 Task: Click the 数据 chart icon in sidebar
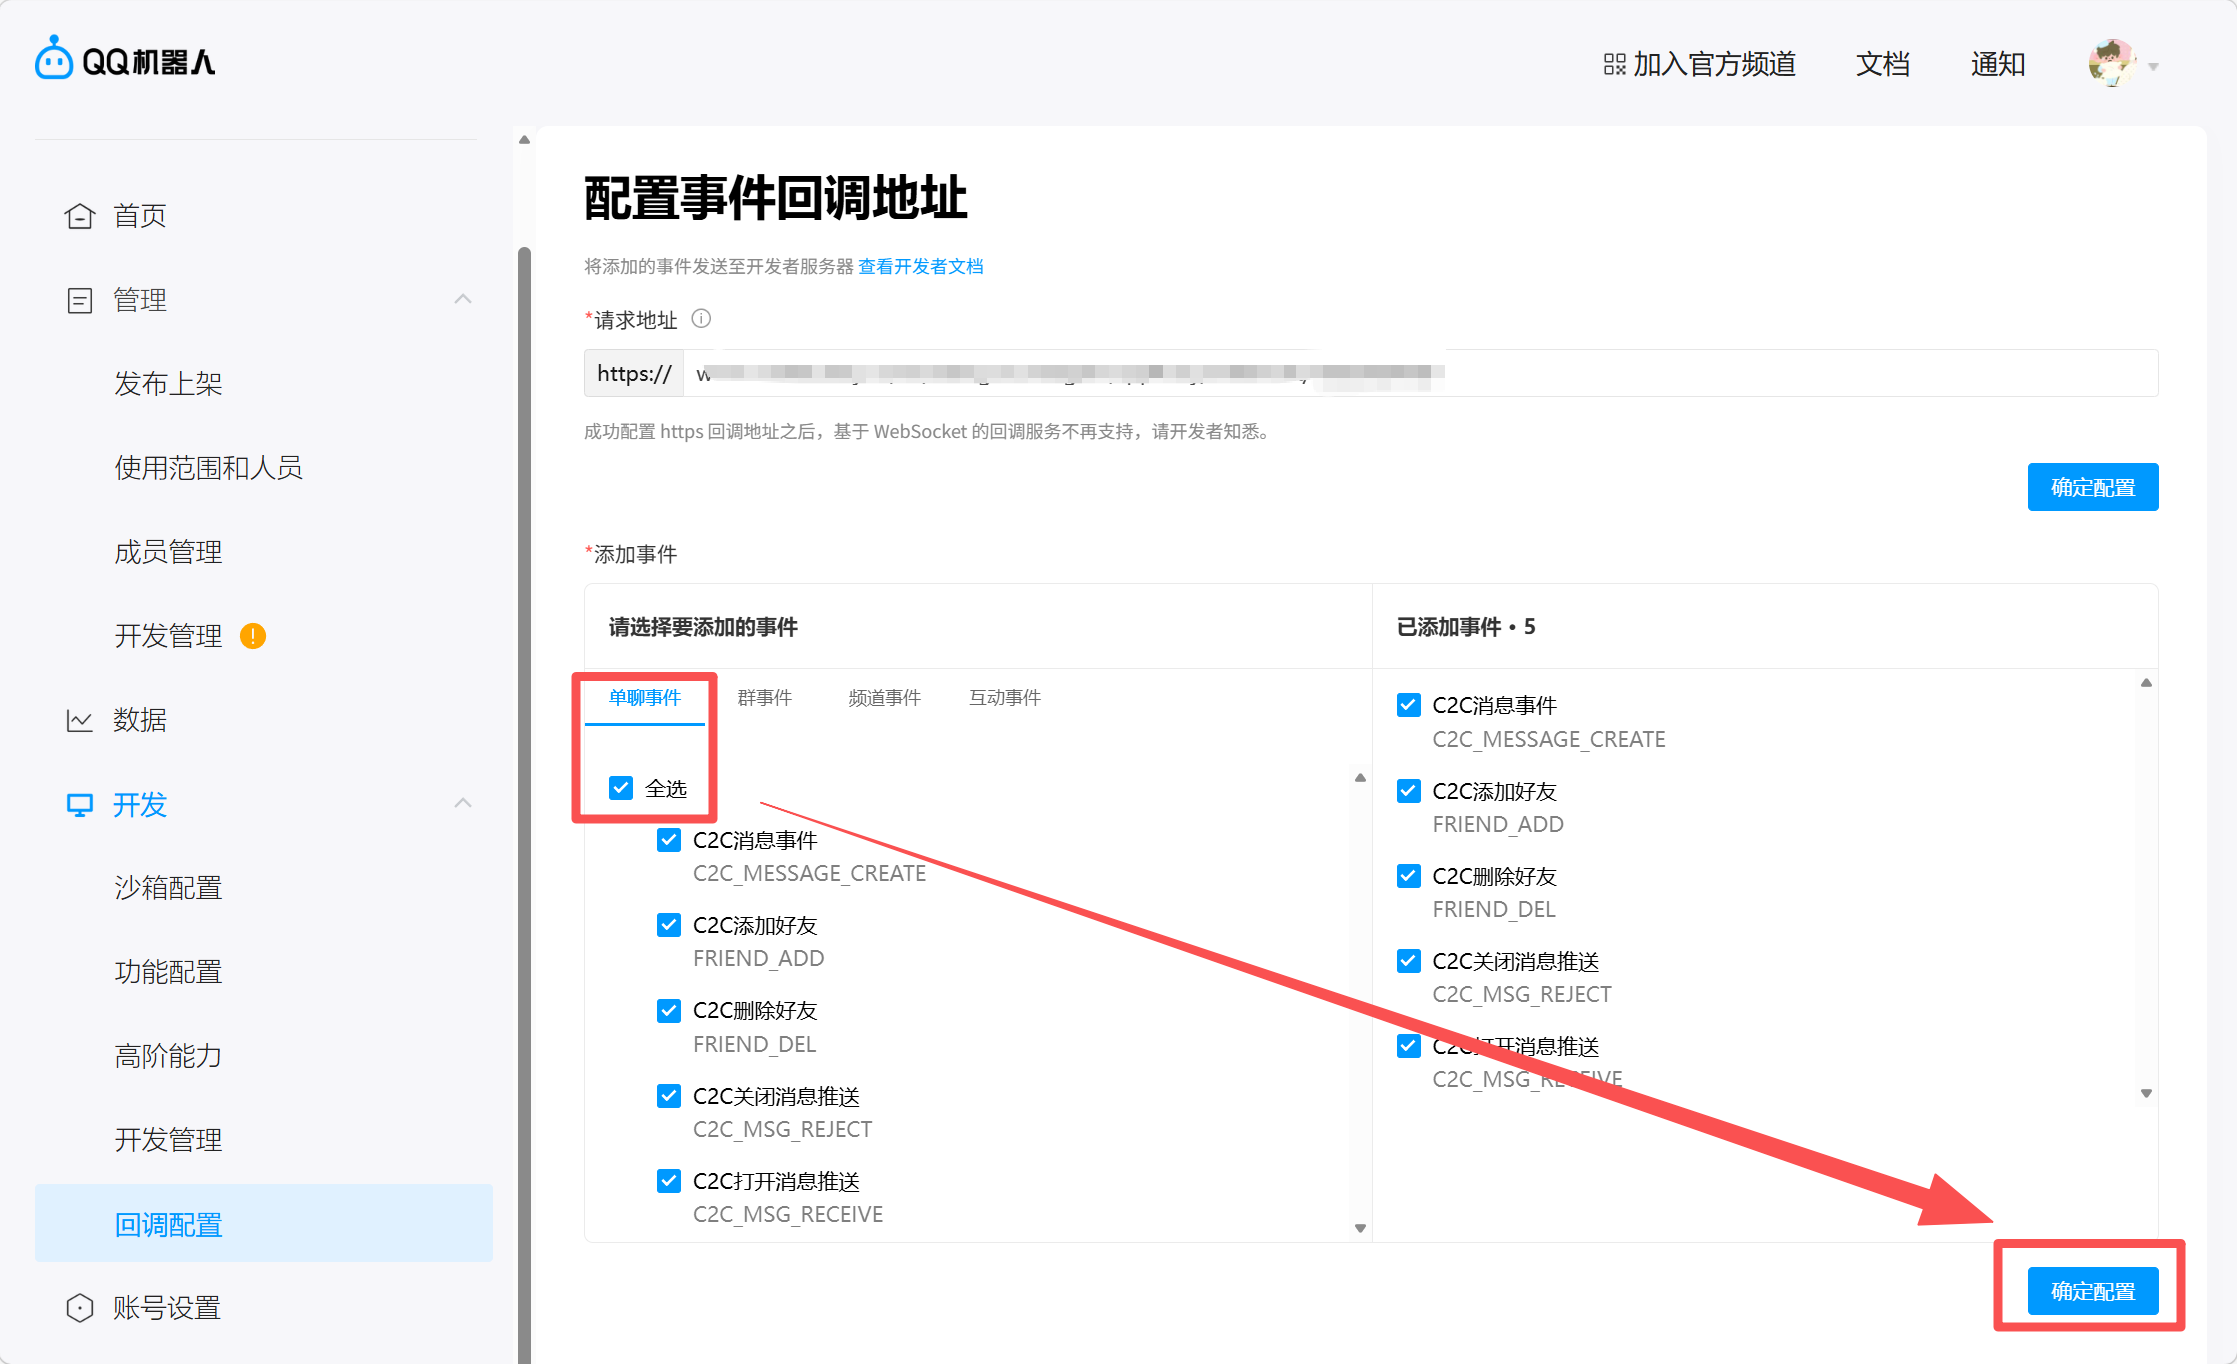80,720
